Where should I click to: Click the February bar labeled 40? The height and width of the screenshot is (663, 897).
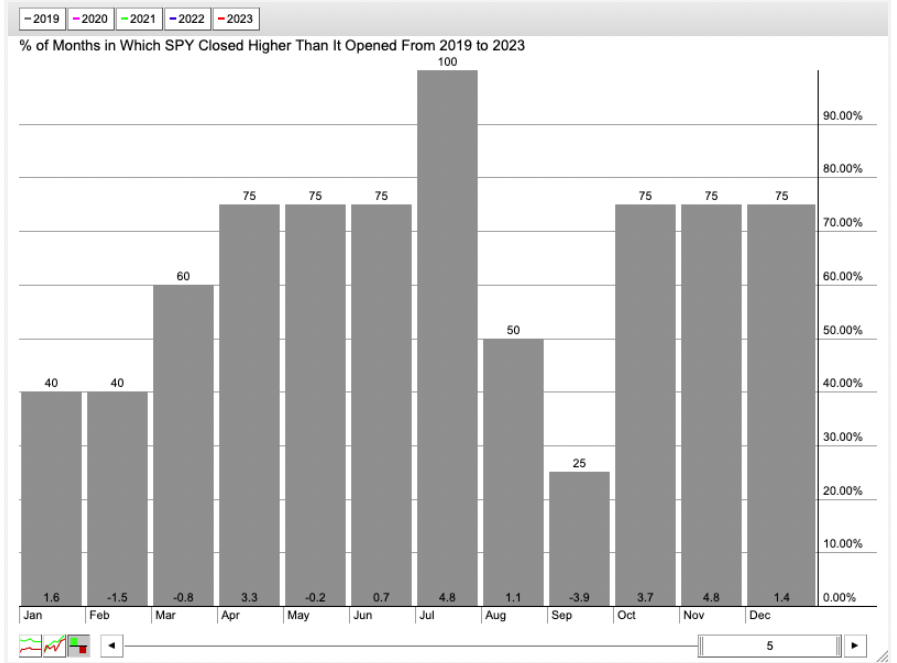click(x=117, y=498)
